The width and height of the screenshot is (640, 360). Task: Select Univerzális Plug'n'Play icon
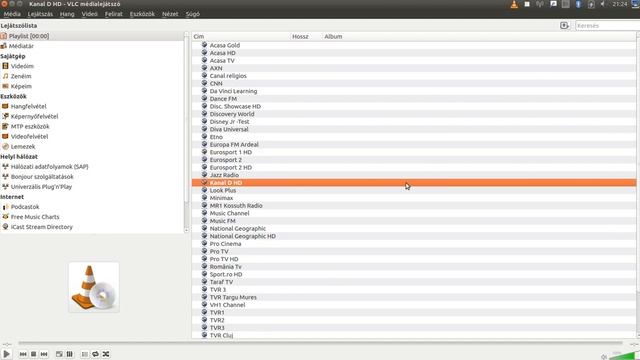[5, 187]
